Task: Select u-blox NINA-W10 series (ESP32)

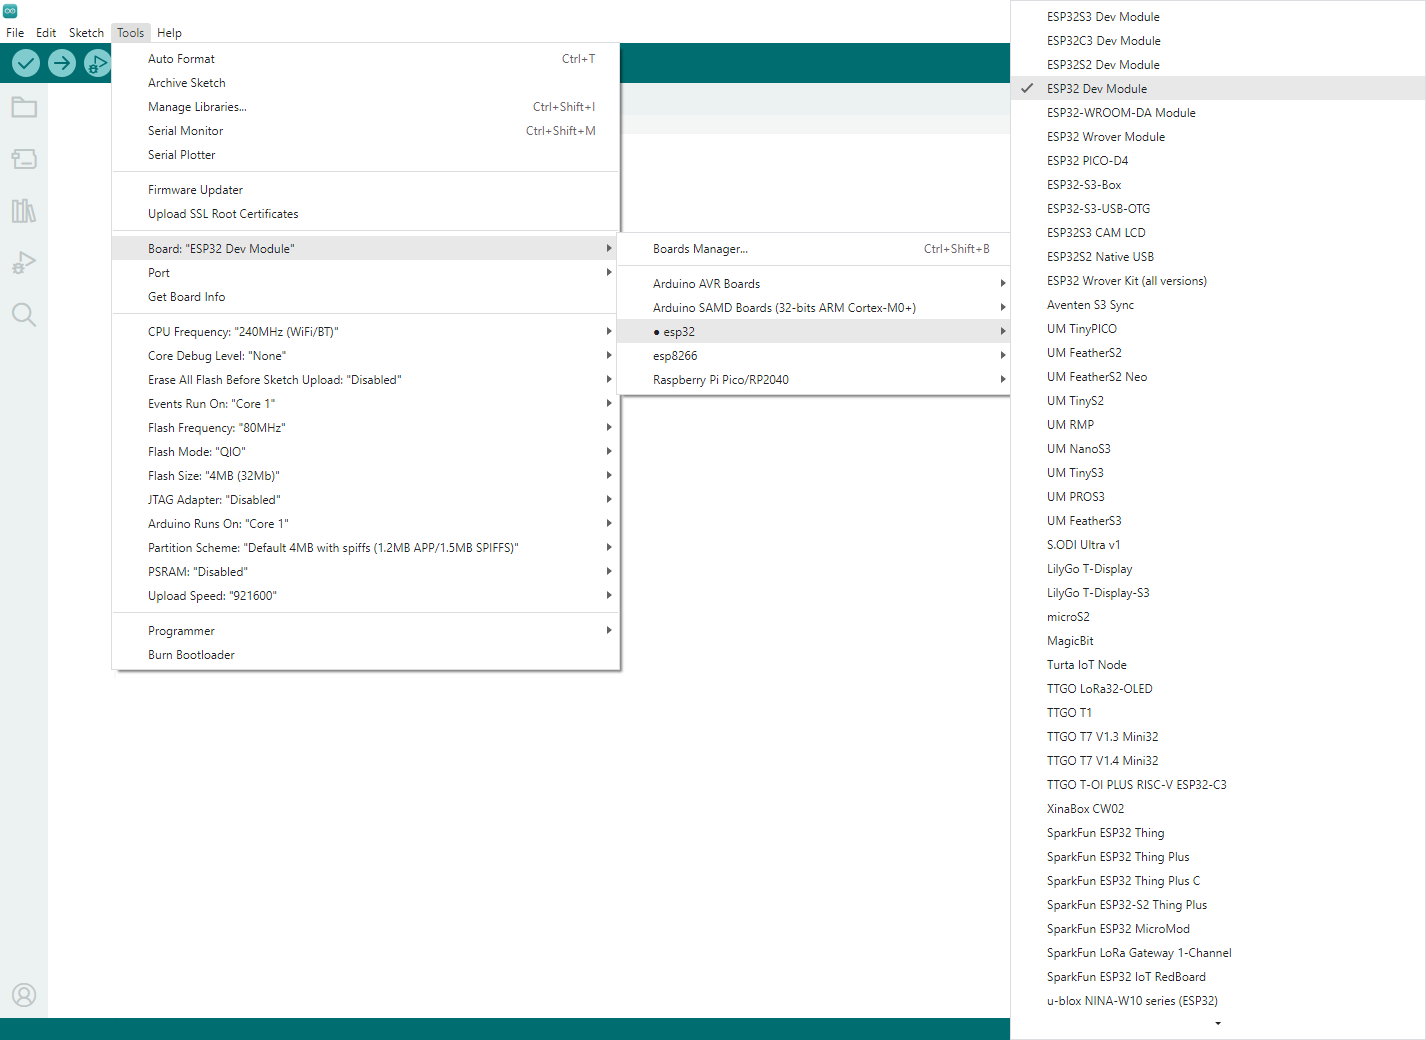Action: [x=1218, y=1001]
